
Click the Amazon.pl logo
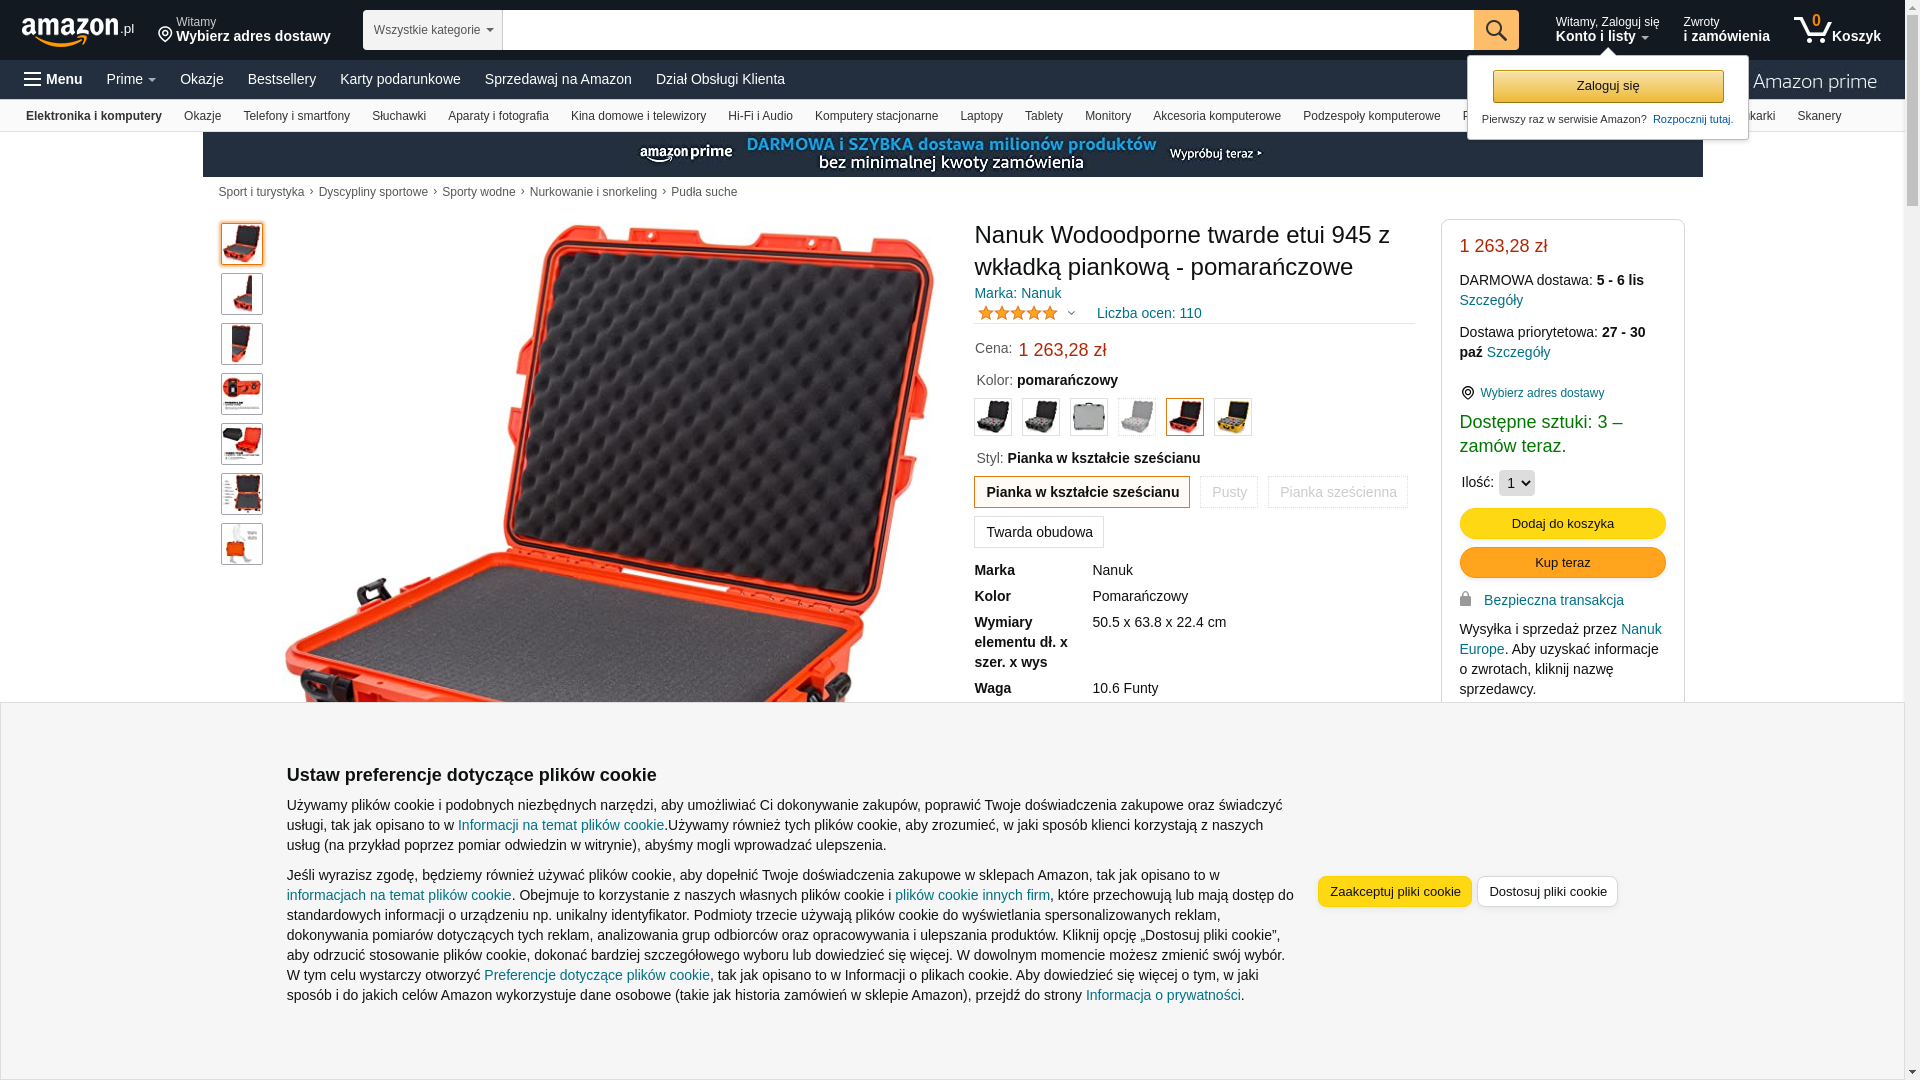(78, 31)
